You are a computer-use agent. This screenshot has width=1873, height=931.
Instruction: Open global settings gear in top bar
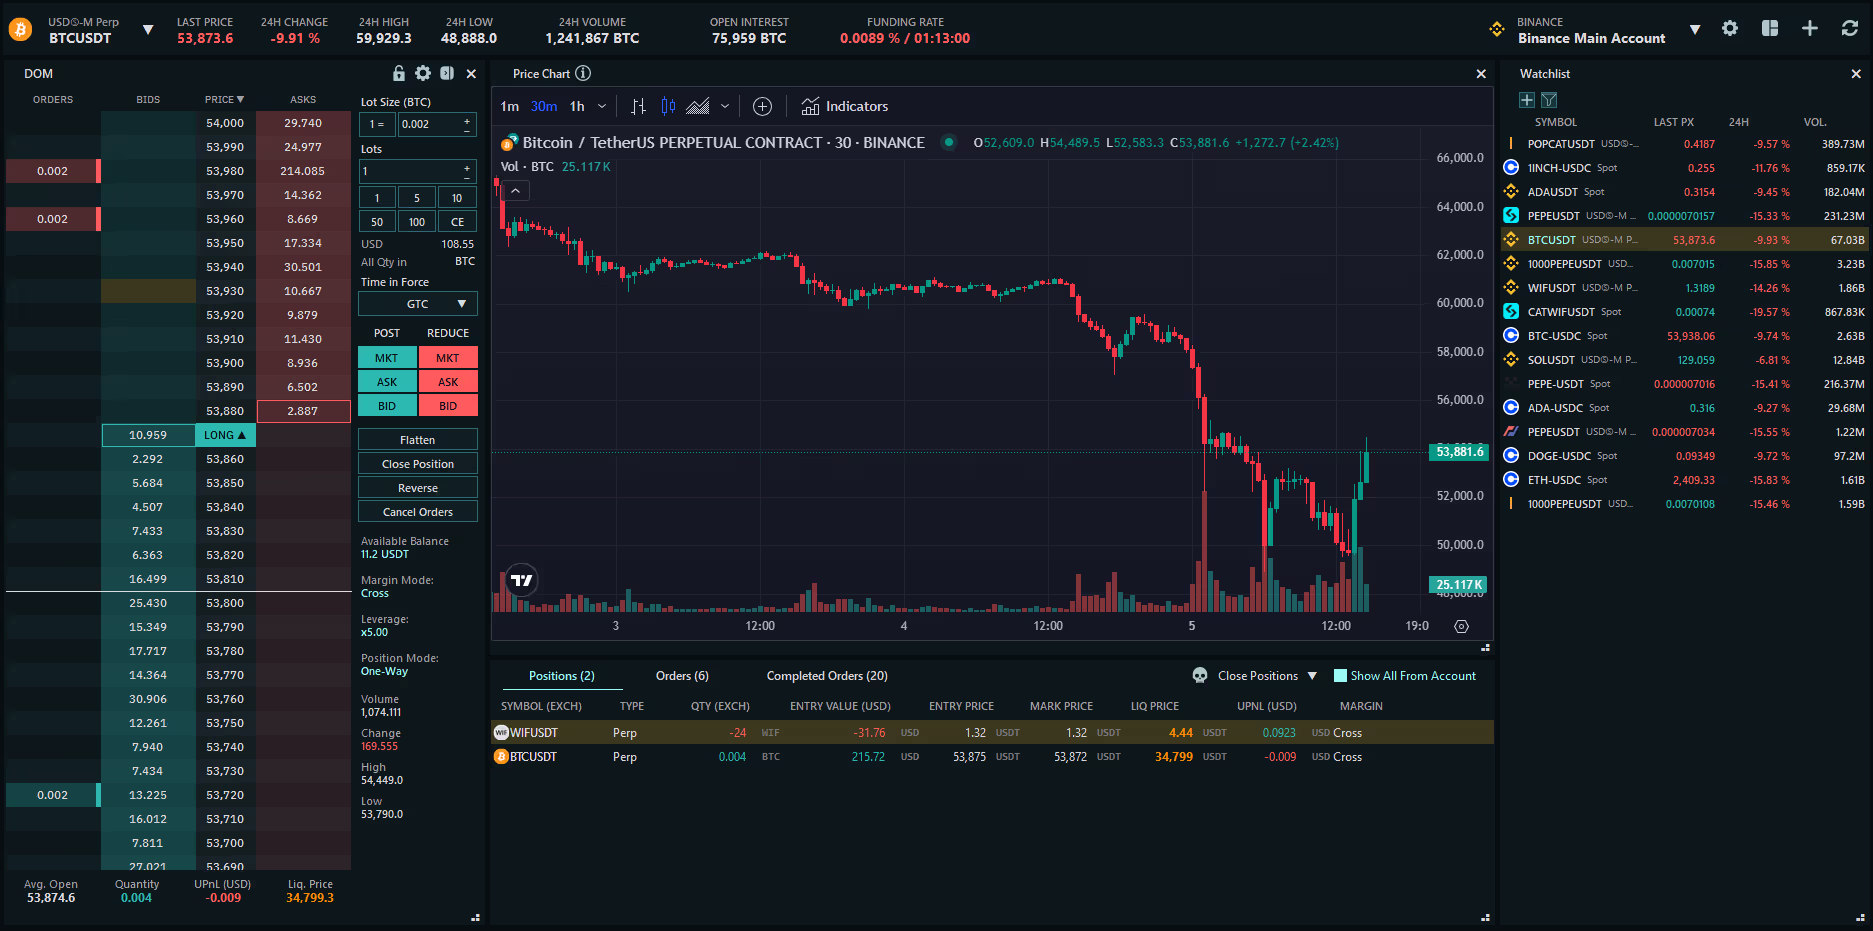pos(1730,29)
